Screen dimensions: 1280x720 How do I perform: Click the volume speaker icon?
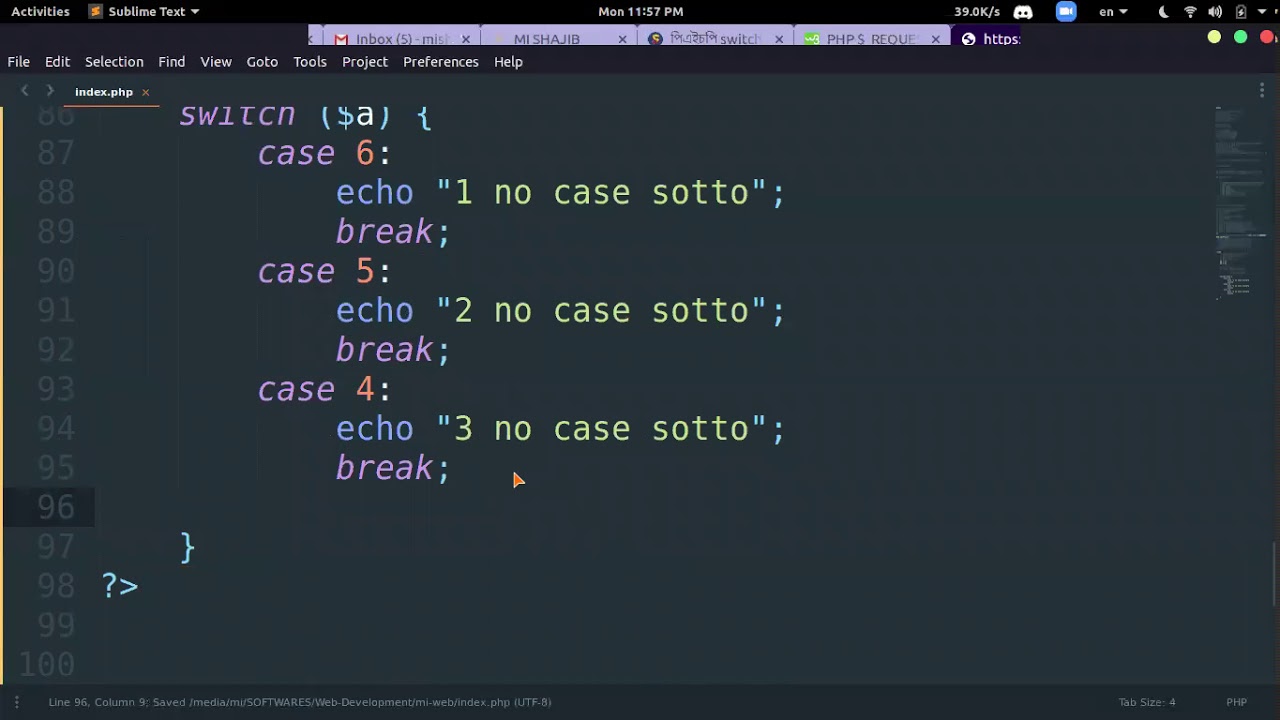pyautogui.click(x=1215, y=11)
